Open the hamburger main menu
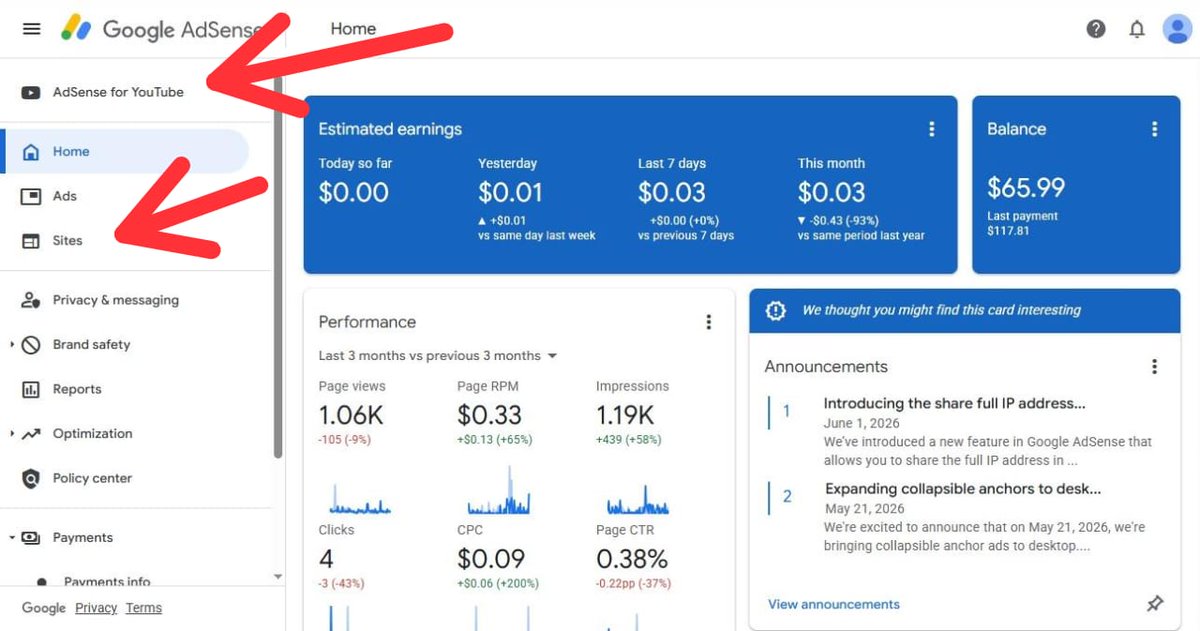 [x=32, y=29]
